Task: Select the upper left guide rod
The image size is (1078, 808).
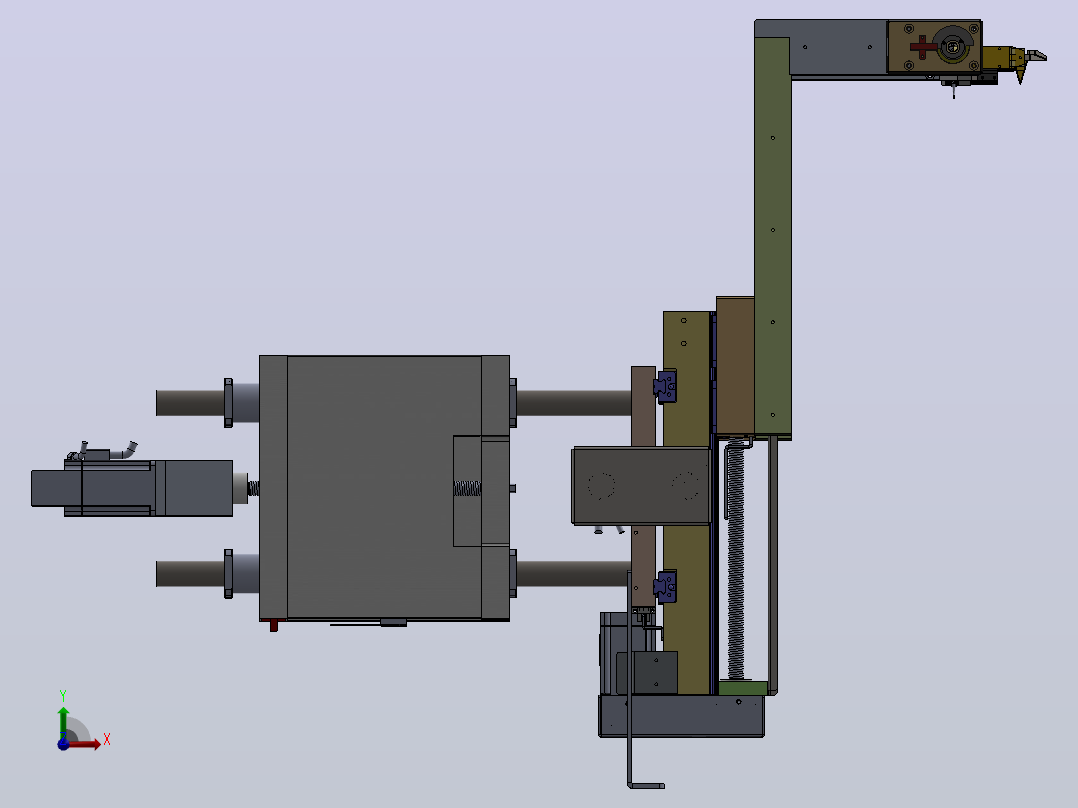Action: coord(190,403)
